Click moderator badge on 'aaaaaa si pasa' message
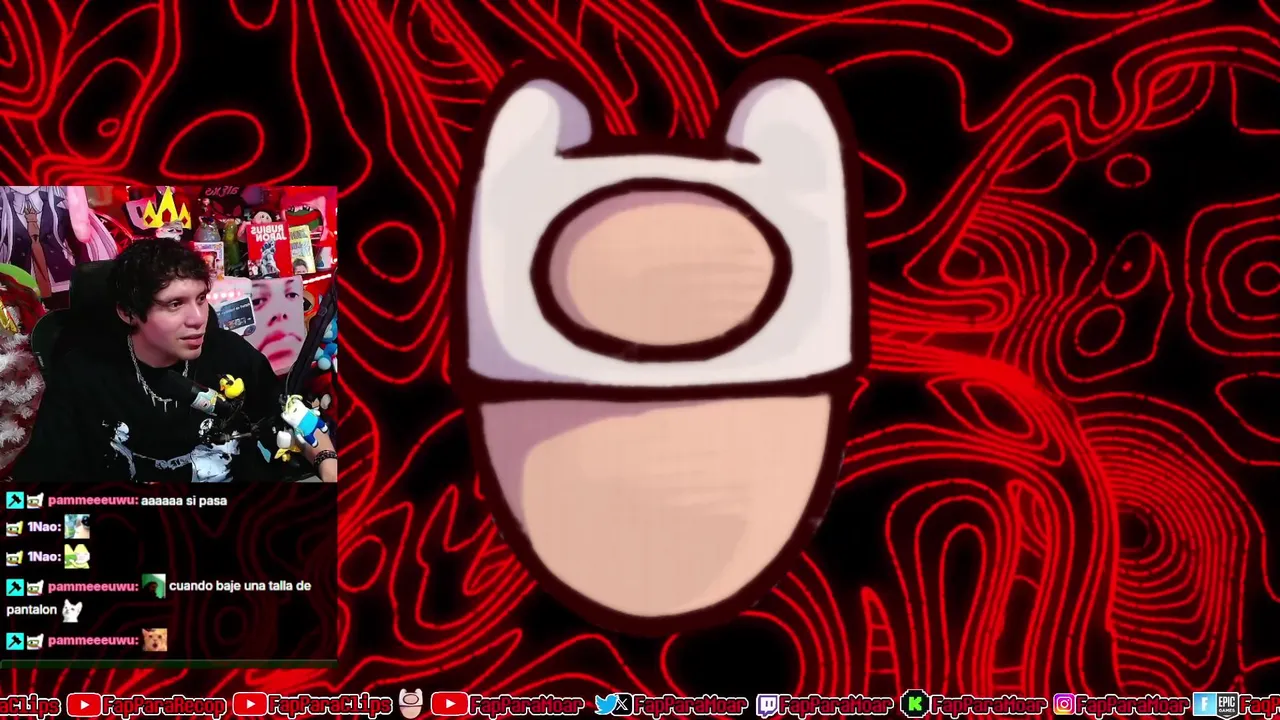Image resolution: width=1280 pixels, height=720 pixels. click(x=14, y=500)
